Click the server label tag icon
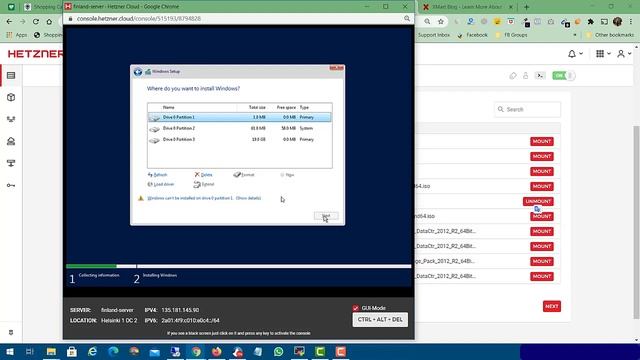Screen dimensions: 640x360 coord(513,76)
